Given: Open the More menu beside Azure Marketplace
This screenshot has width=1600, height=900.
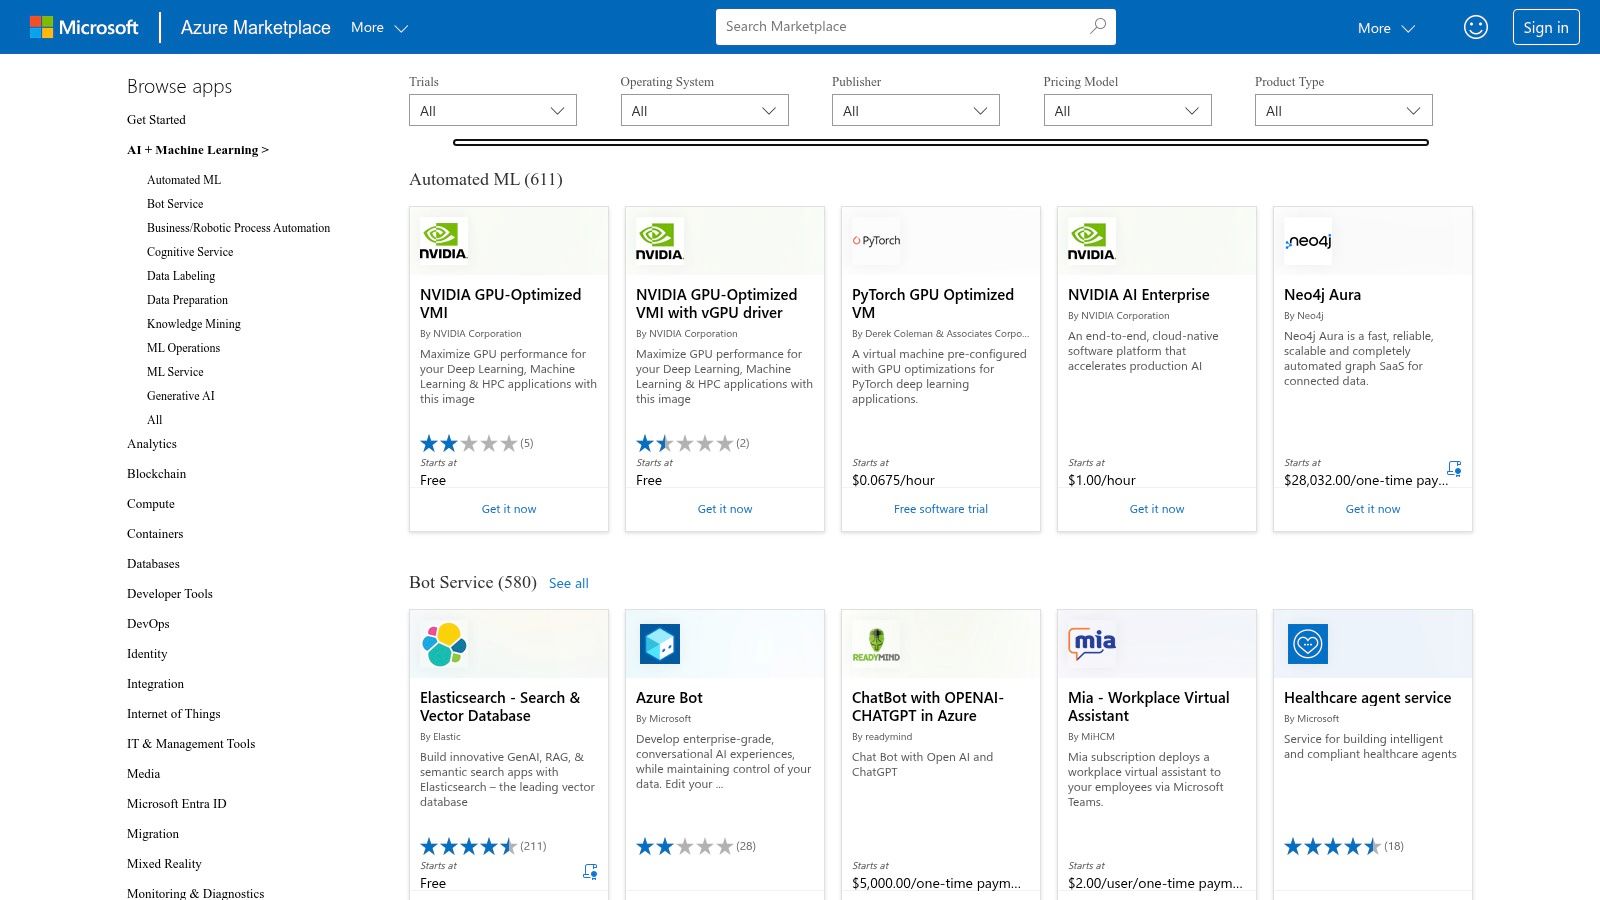Looking at the screenshot, I should tap(378, 28).
